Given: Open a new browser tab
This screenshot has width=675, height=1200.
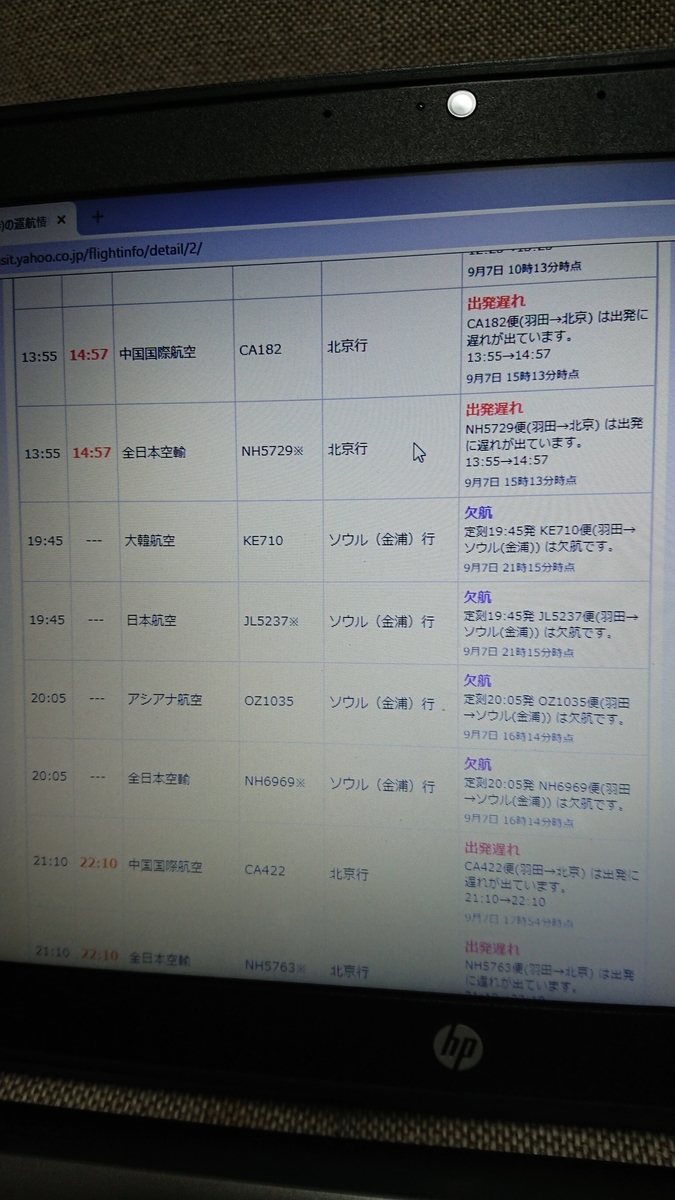Looking at the screenshot, I should 97,216.
